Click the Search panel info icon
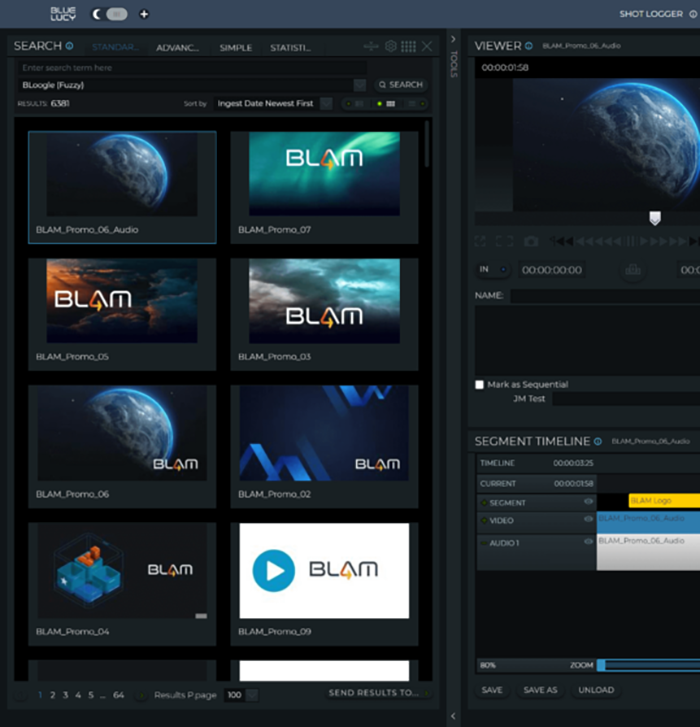700x727 pixels. click(70, 46)
